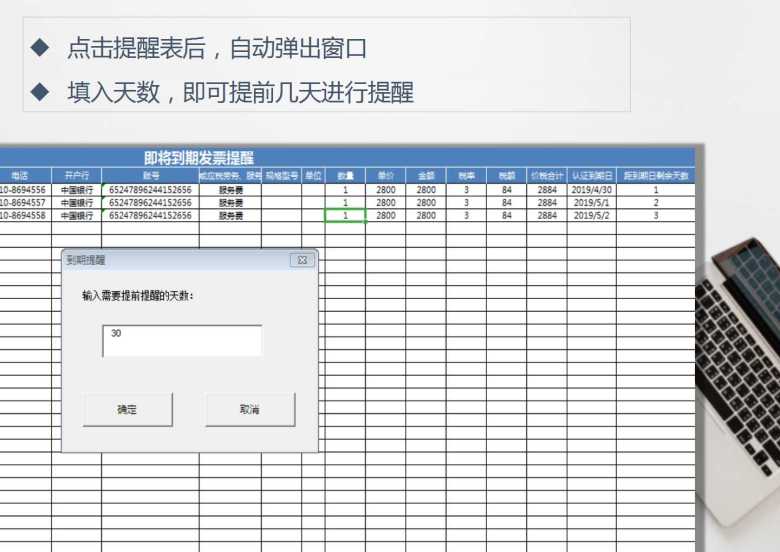Select the 开户行 column header
The height and width of the screenshot is (552, 780).
pos(77,176)
